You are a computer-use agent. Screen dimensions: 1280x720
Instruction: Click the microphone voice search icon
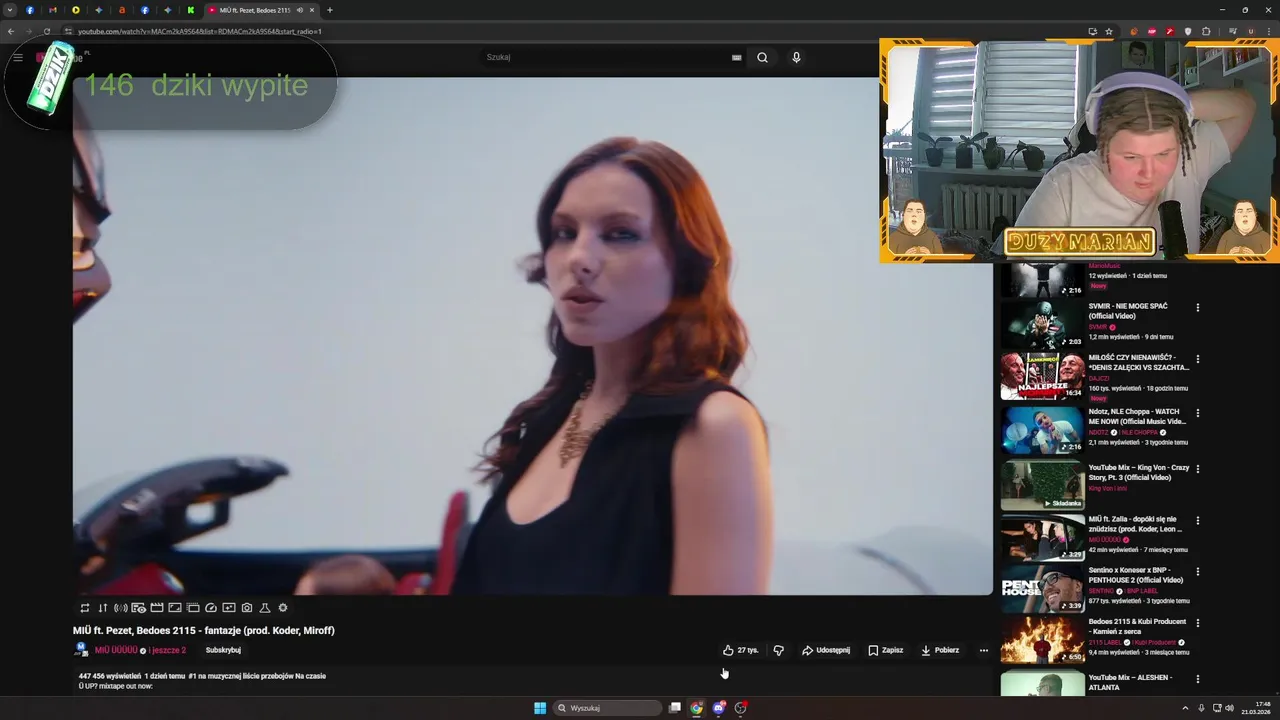pos(796,57)
